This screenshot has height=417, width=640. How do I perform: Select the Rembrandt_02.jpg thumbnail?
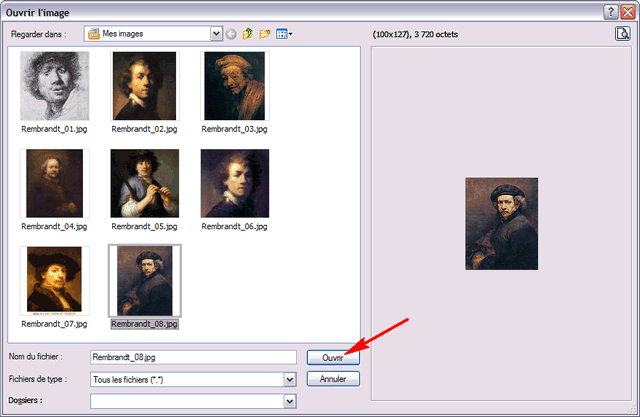point(144,86)
